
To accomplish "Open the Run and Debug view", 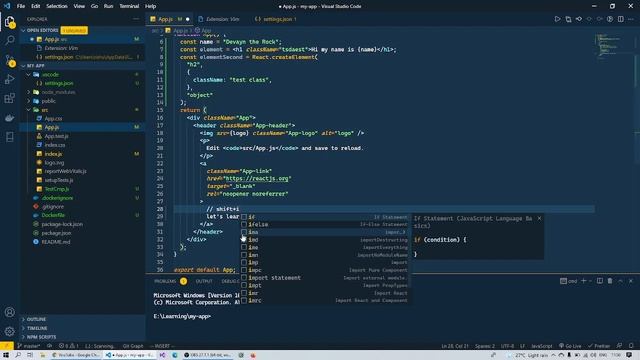I will point(9,79).
